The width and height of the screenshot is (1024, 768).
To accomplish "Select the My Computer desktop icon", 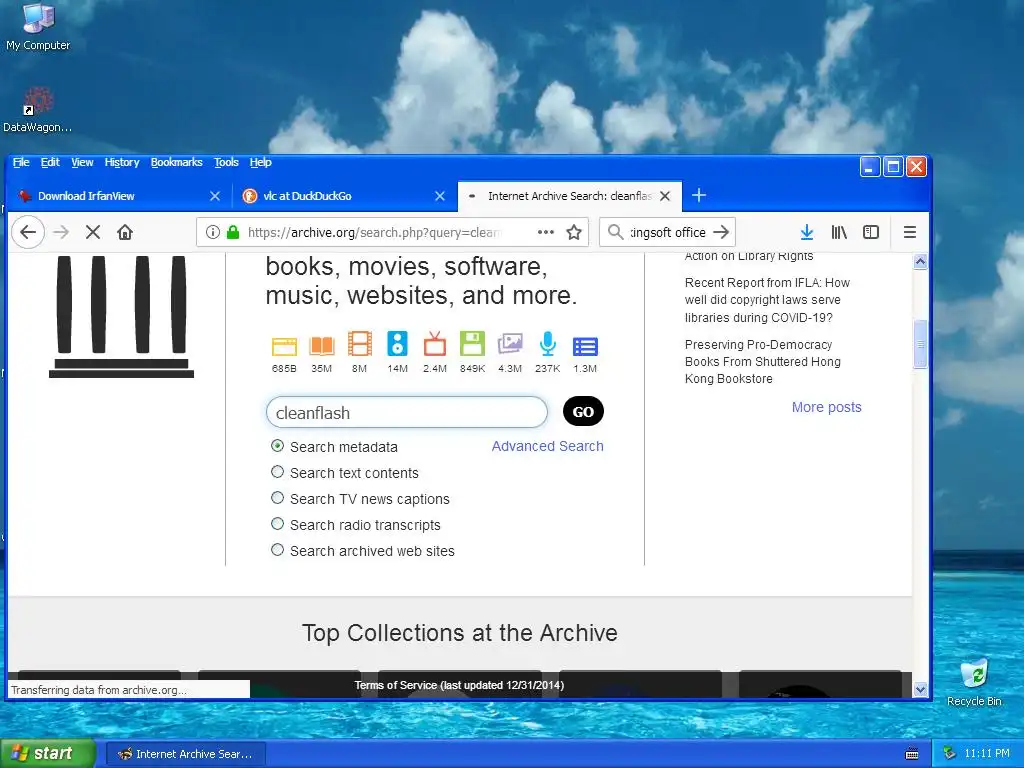I will (x=38, y=27).
